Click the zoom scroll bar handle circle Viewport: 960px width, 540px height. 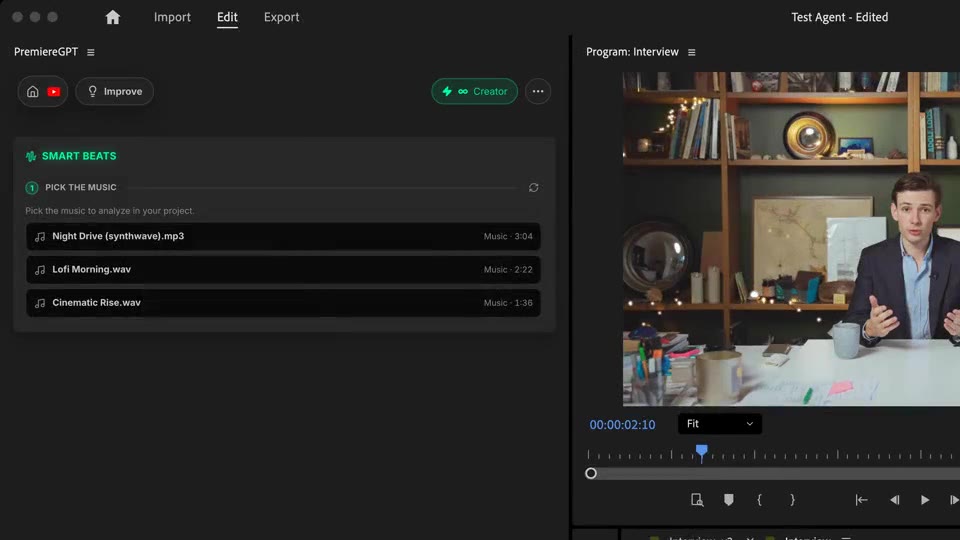[591, 473]
